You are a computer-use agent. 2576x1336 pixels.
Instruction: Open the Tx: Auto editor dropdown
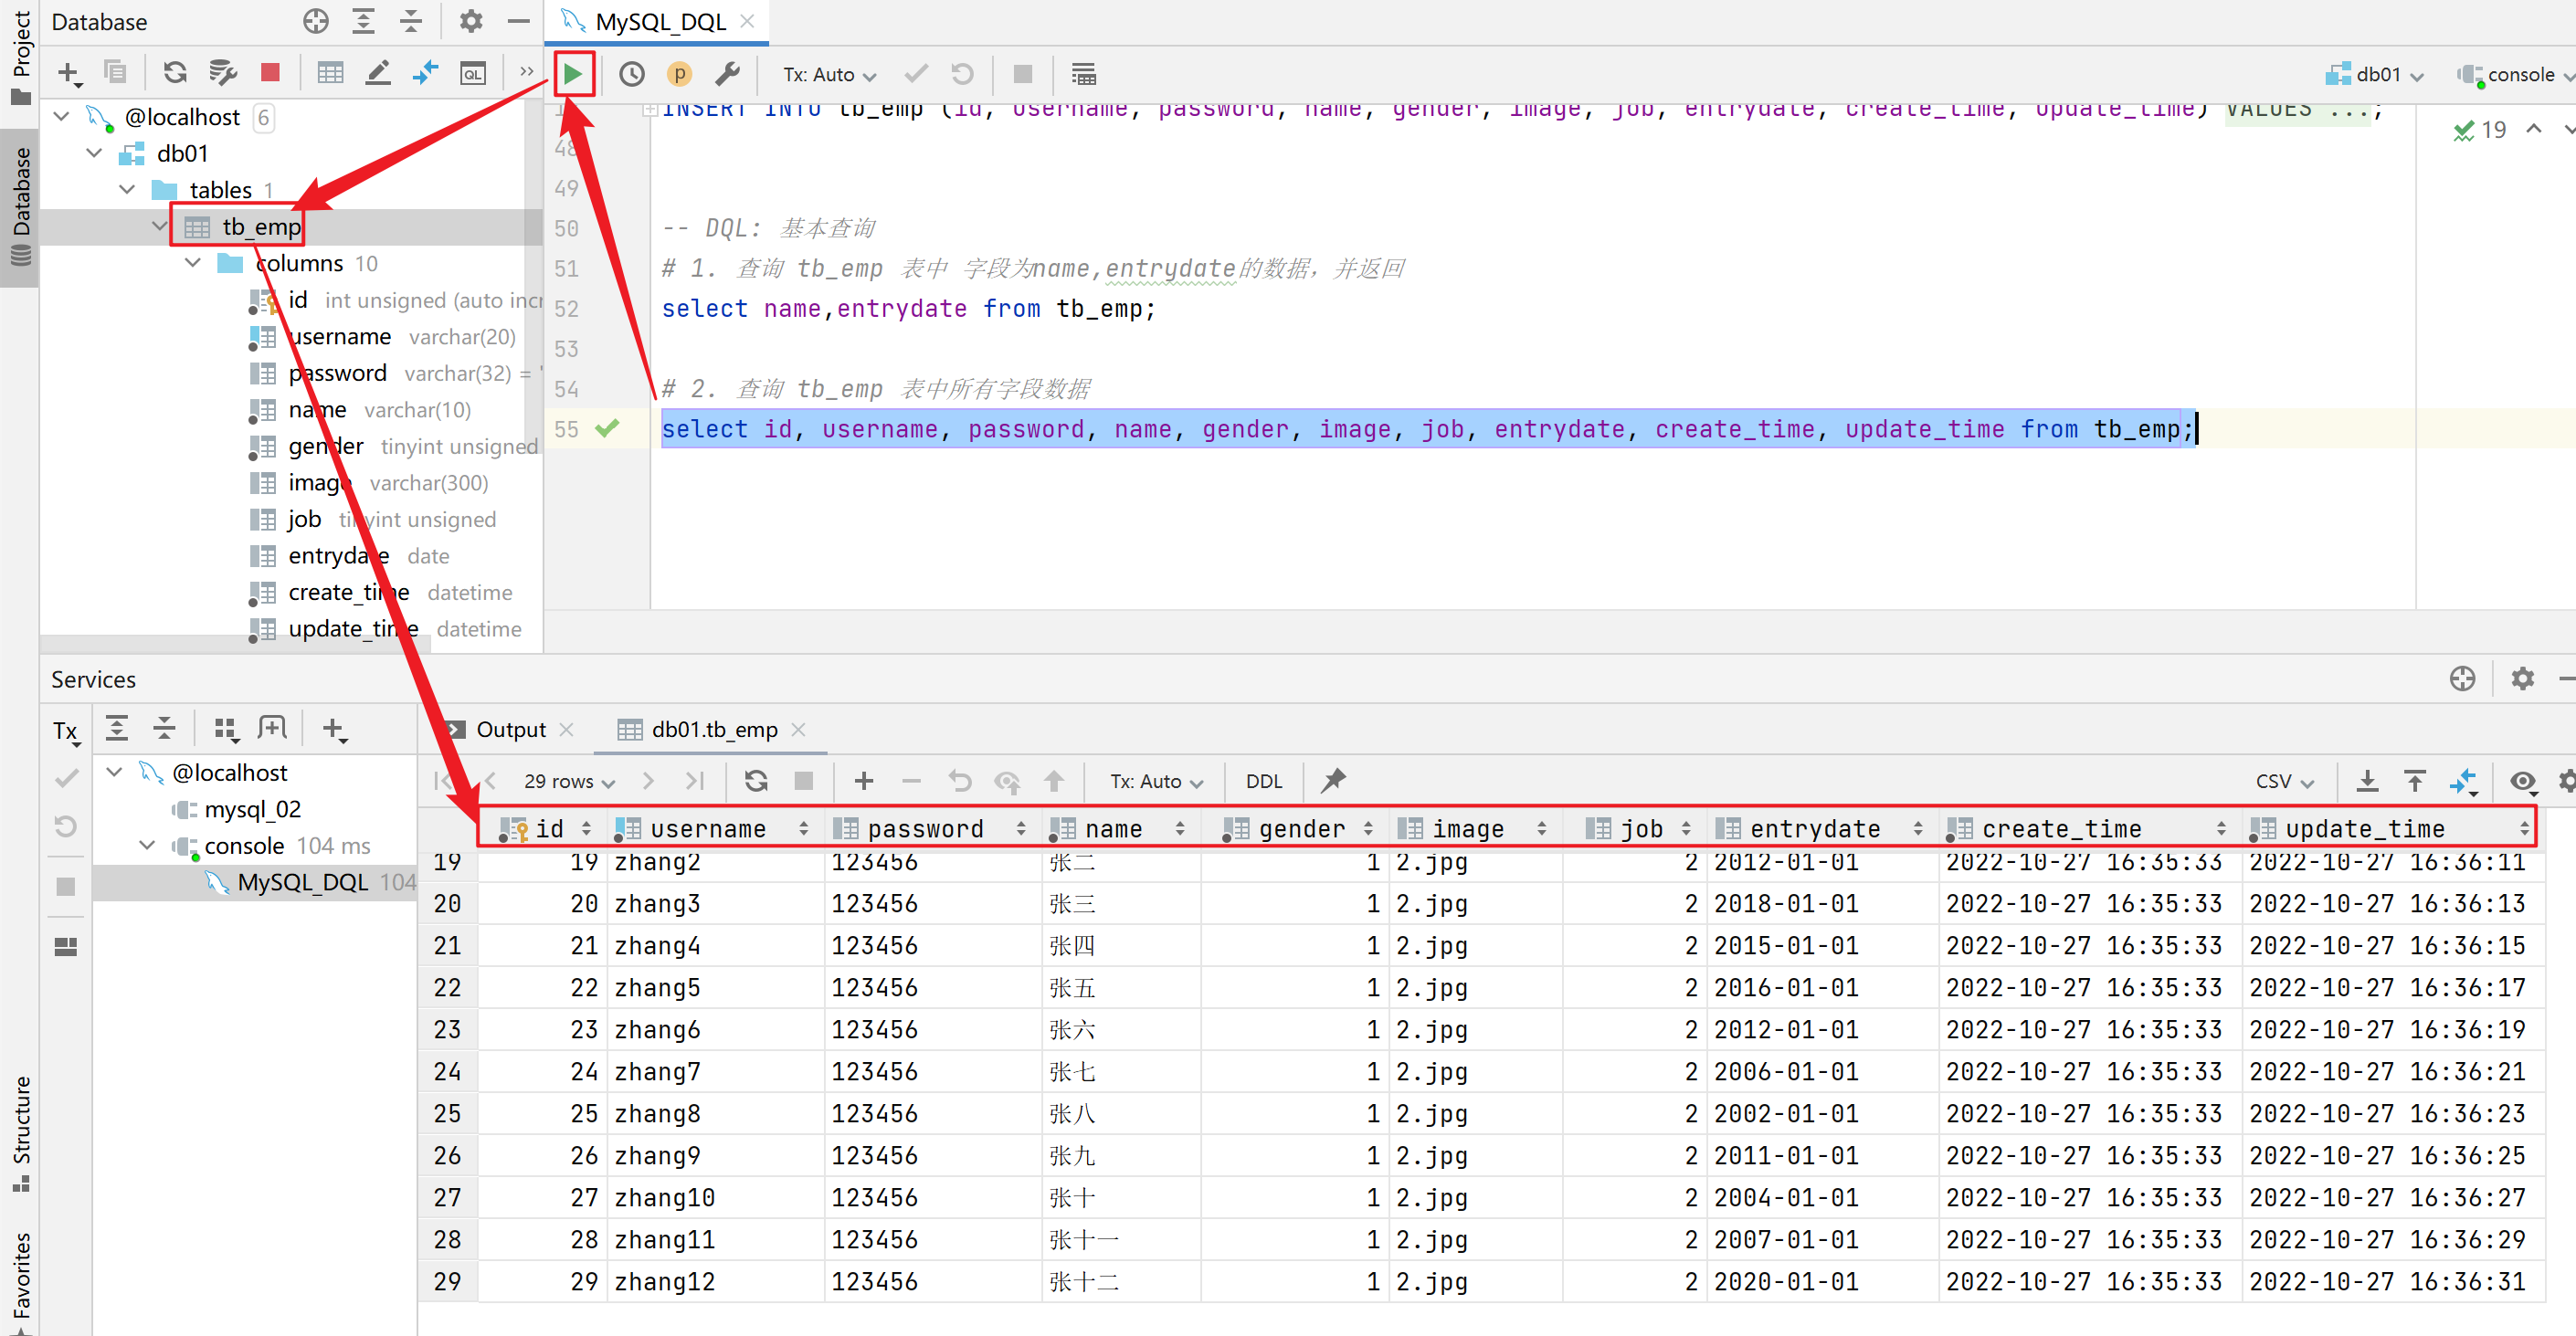click(829, 75)
